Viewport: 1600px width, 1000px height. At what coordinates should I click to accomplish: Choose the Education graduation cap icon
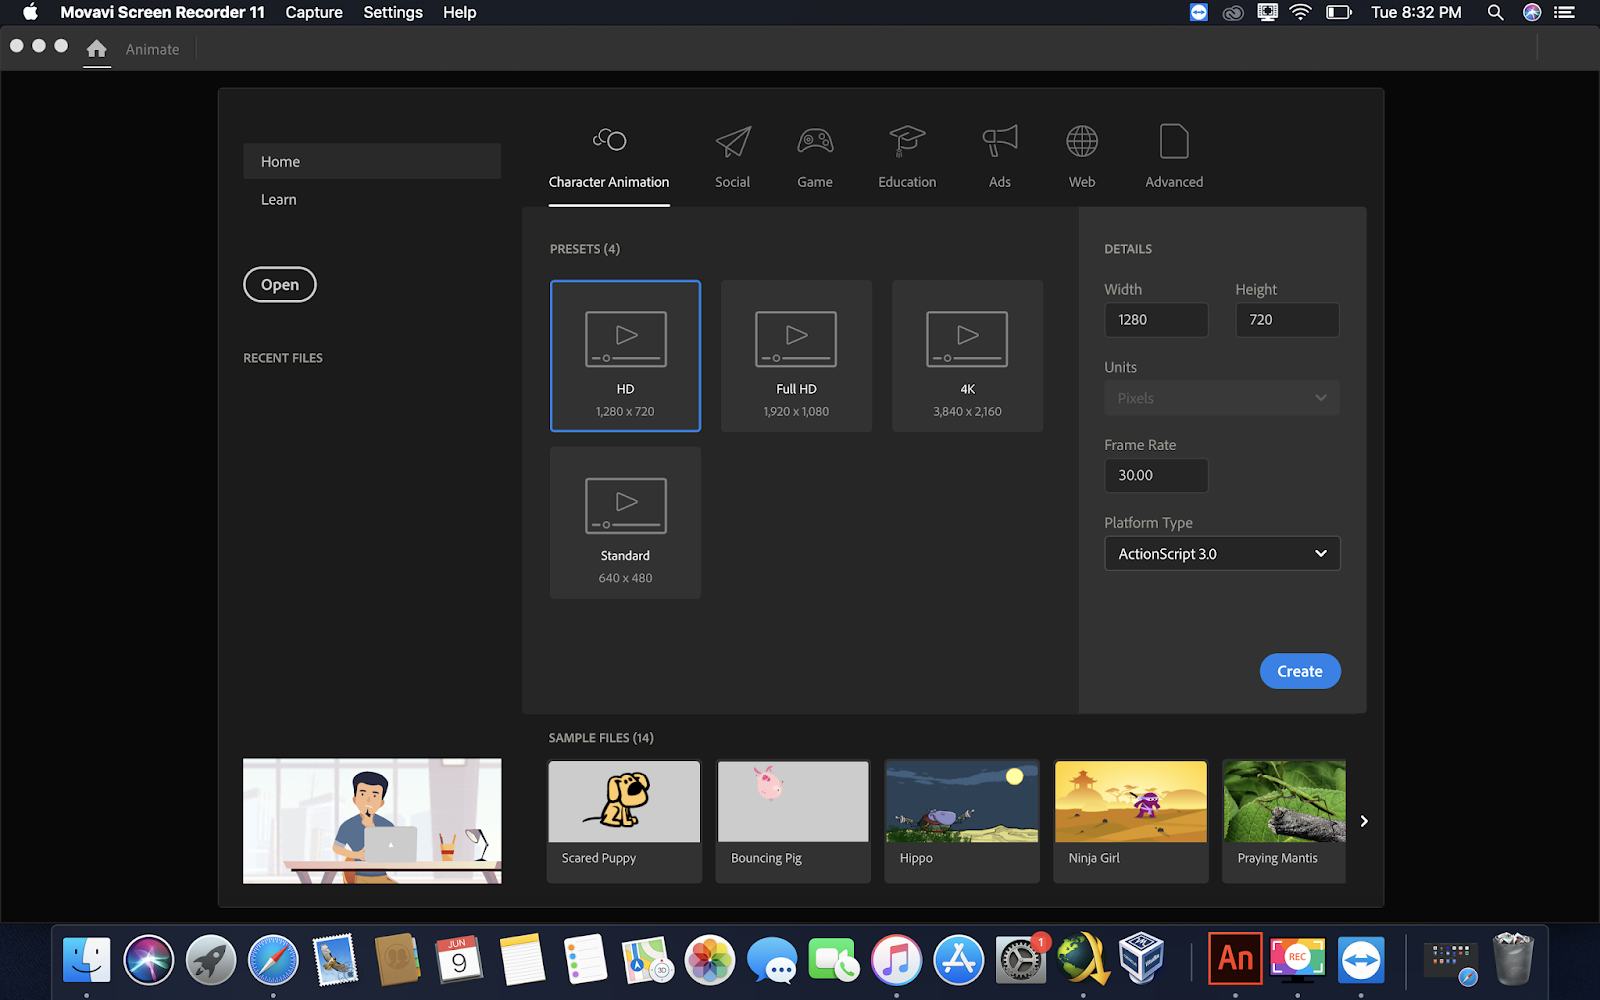click(x=907, y=141)
